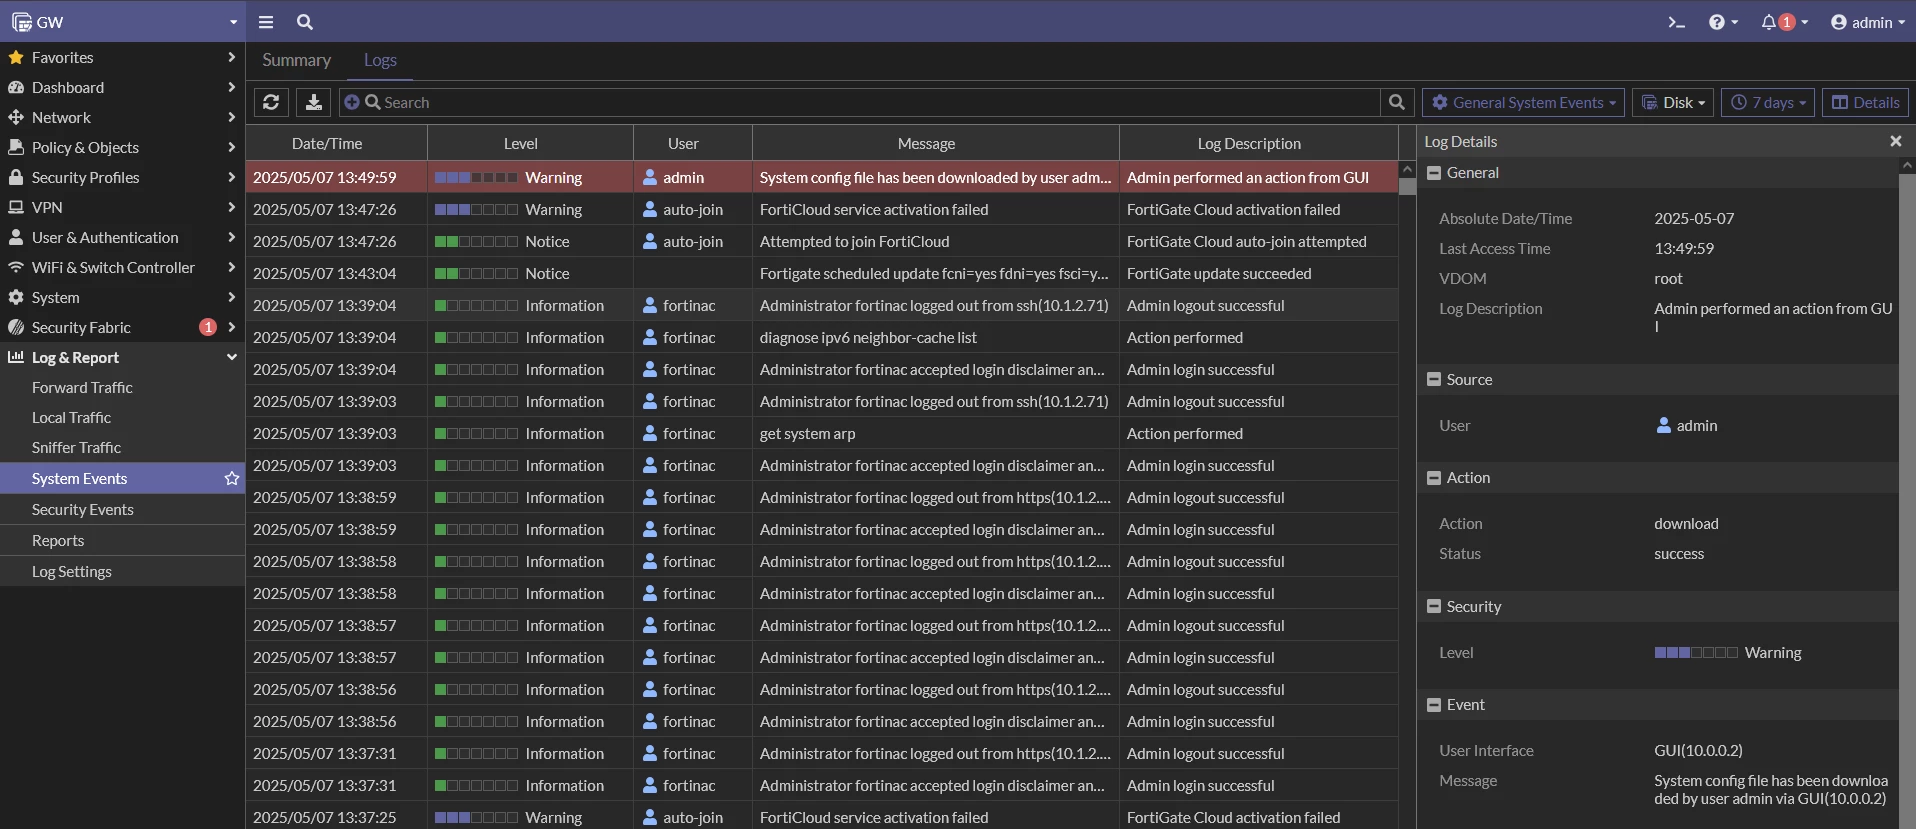Switch to the Summary tab

tap(297, 60)
